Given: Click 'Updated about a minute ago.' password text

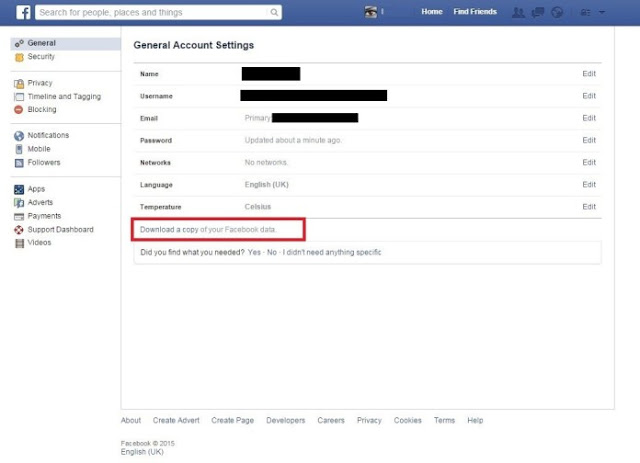Looking at the screenshot, I should [x=293, y=140].
